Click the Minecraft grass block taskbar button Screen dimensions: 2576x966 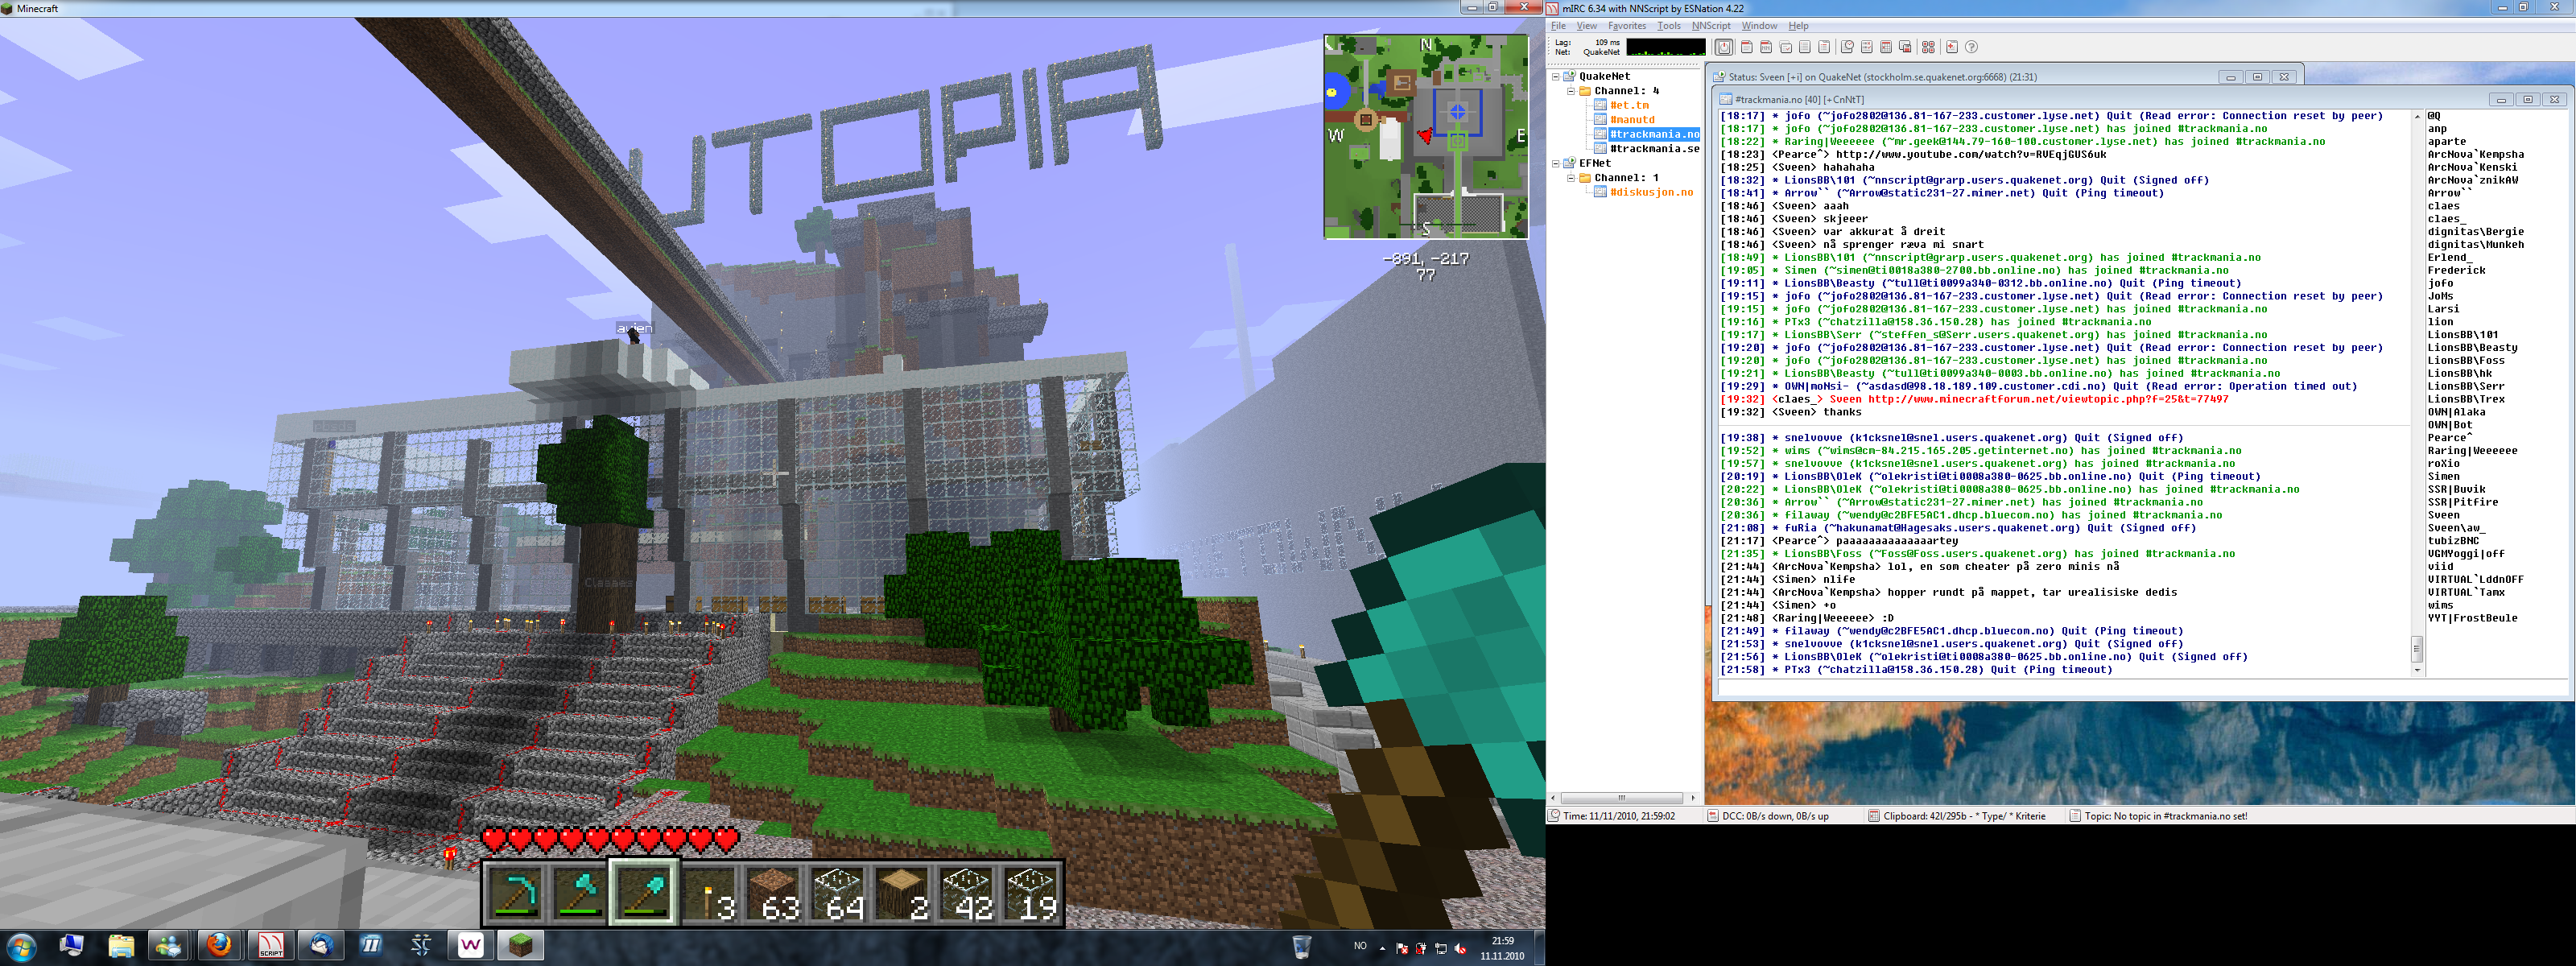(x=520, y=945)
